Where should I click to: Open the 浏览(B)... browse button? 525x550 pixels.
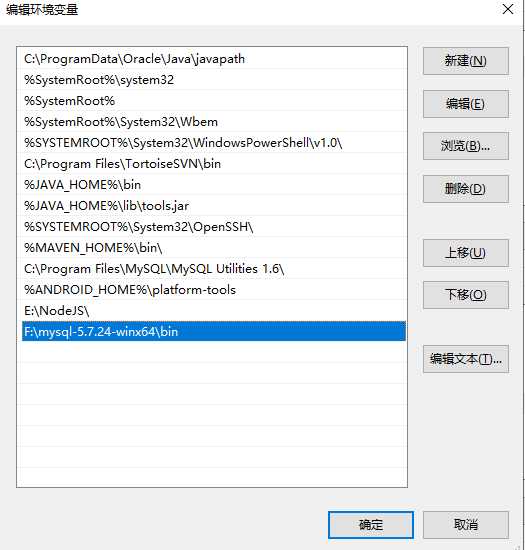coord(465,146)
